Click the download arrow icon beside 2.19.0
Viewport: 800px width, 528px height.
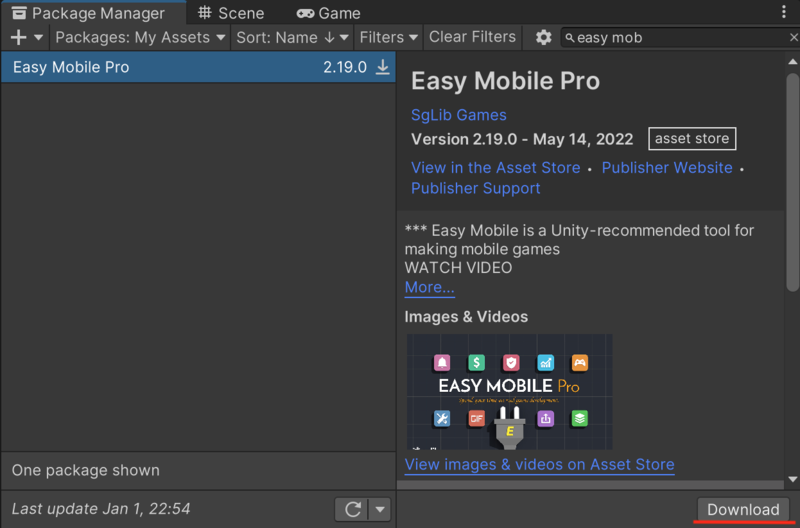382,67
